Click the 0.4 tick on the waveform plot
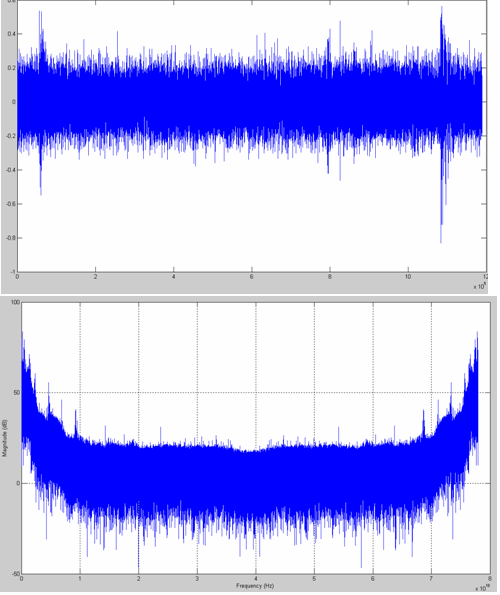 click(12, 34)
